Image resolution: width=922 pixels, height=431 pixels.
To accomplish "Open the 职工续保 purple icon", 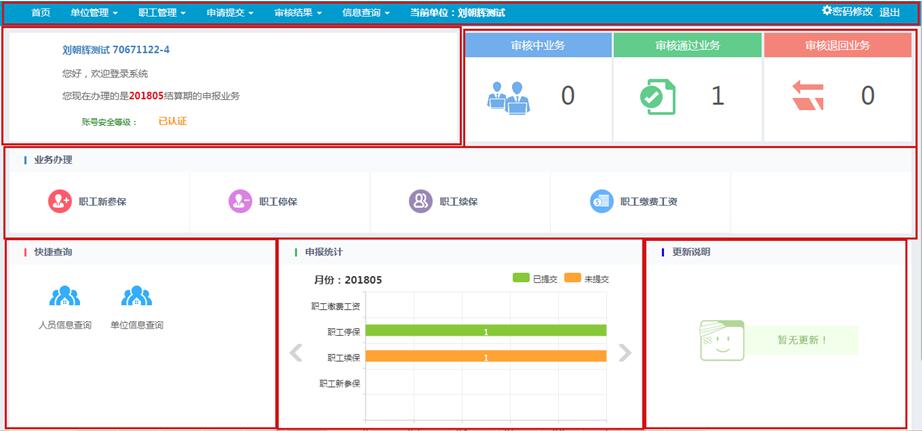I will tap(421, 201).
